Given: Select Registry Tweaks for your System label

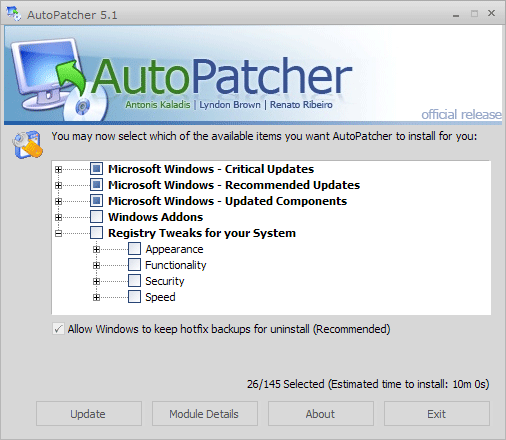Looking at the screenshot, I should (202, 233).
